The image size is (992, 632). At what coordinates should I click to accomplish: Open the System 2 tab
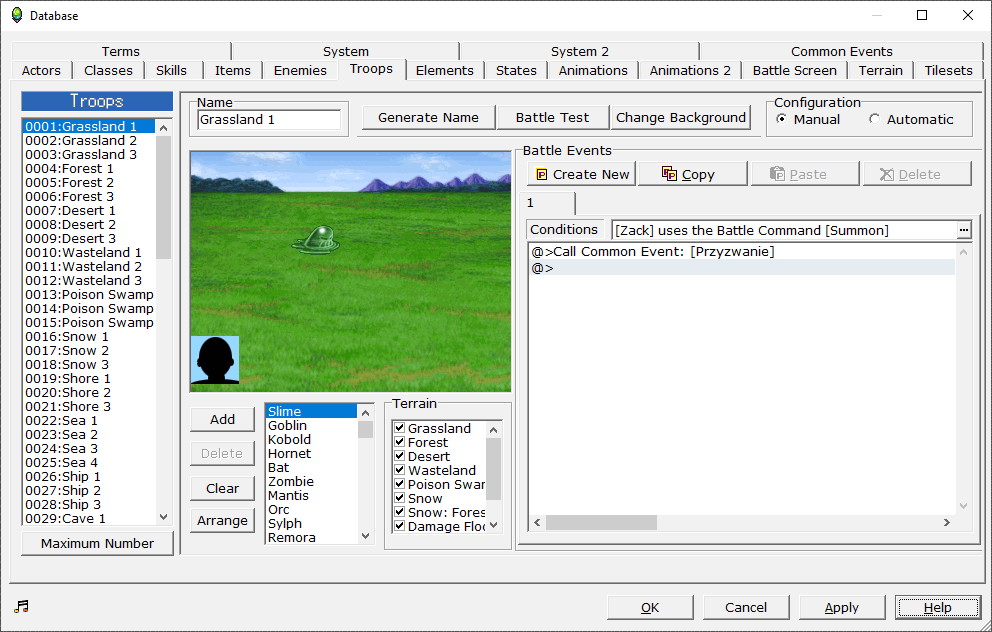coord(580,51)
